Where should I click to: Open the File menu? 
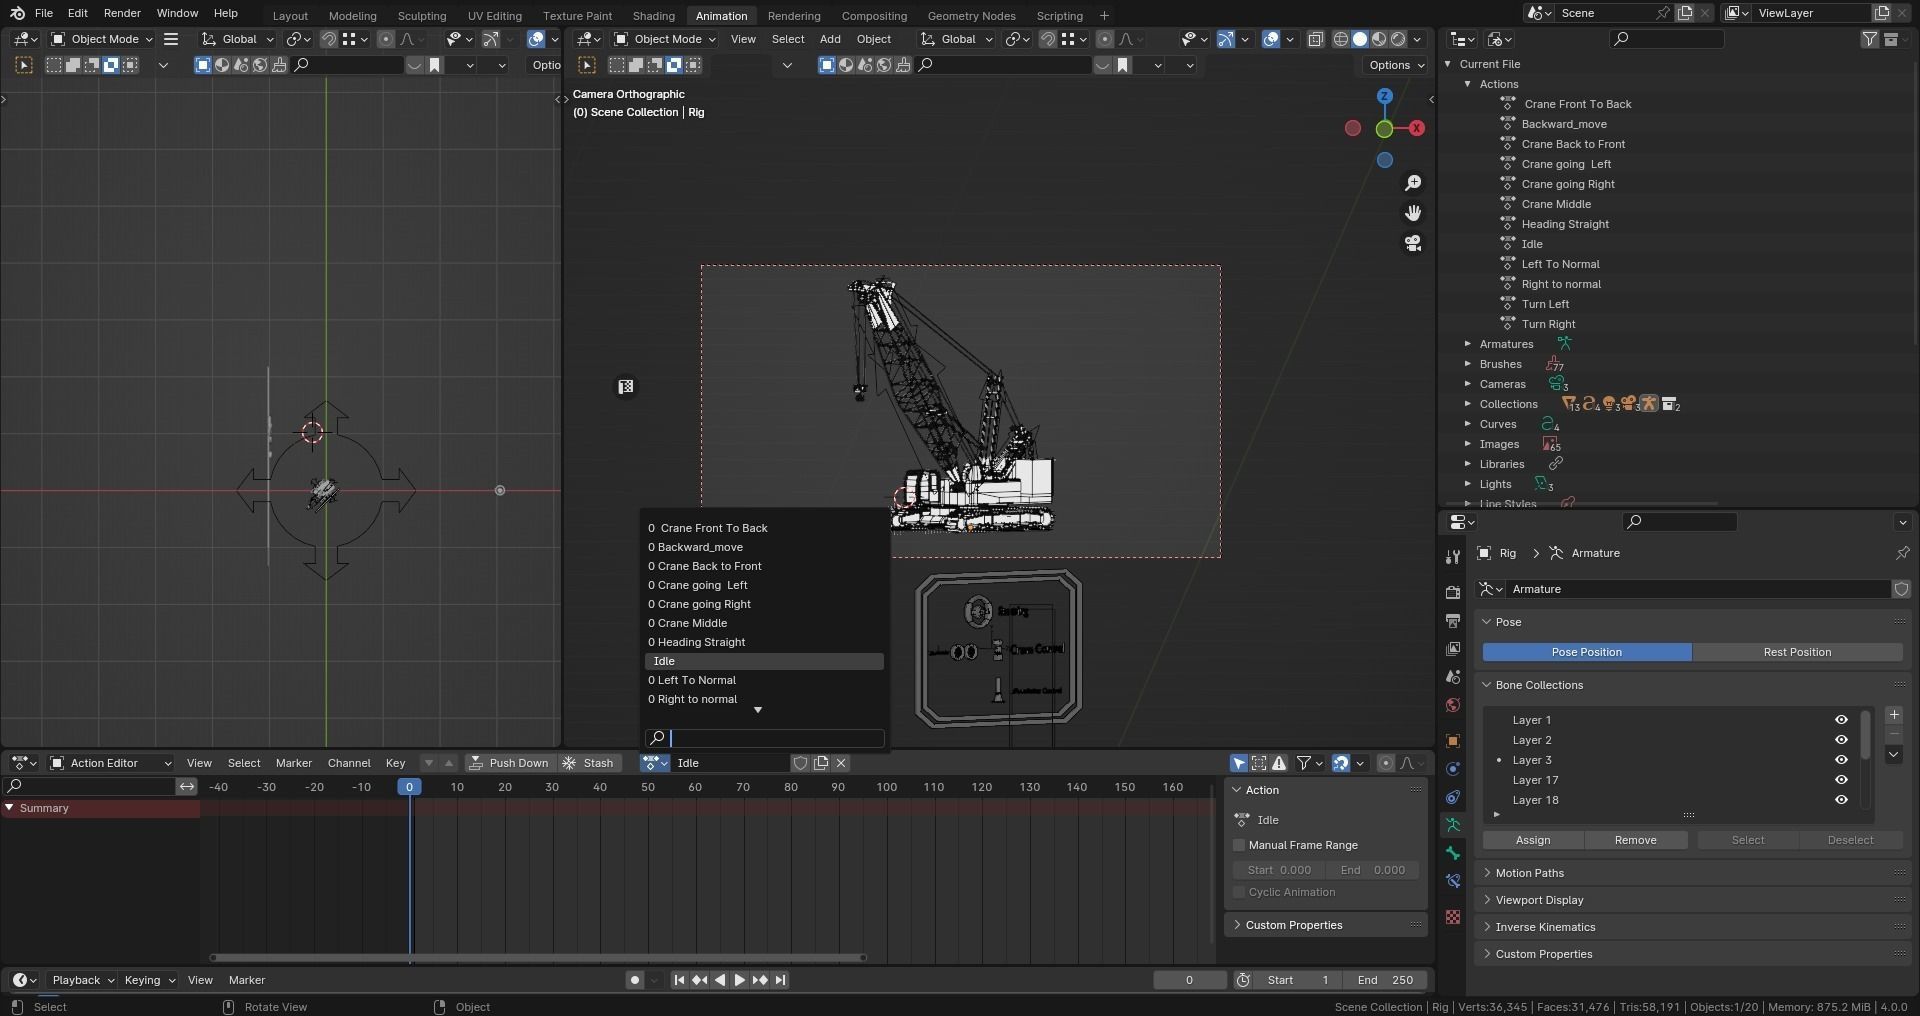coord(44,13)
